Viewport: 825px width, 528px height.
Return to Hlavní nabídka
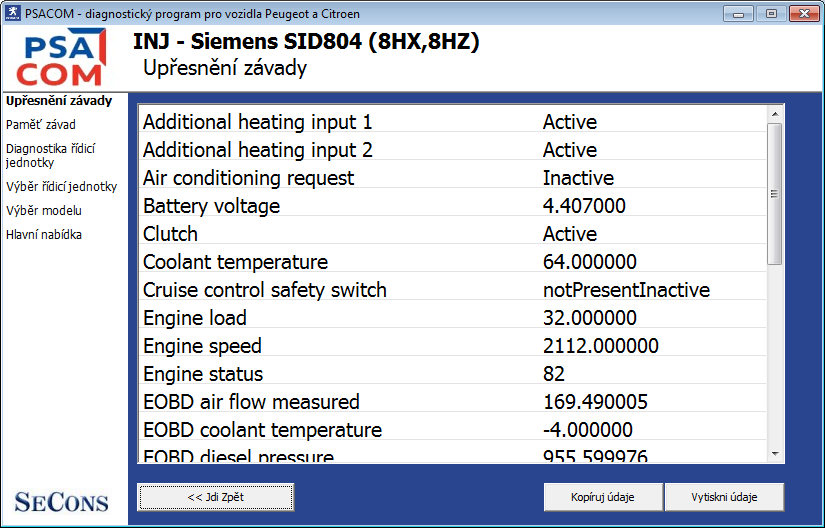click(x=44, y=235)
